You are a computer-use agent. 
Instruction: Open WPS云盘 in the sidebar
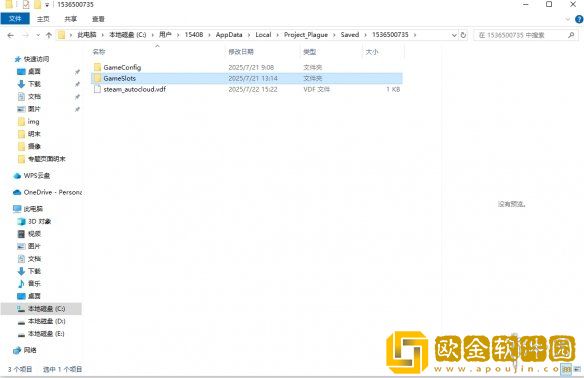36,175
